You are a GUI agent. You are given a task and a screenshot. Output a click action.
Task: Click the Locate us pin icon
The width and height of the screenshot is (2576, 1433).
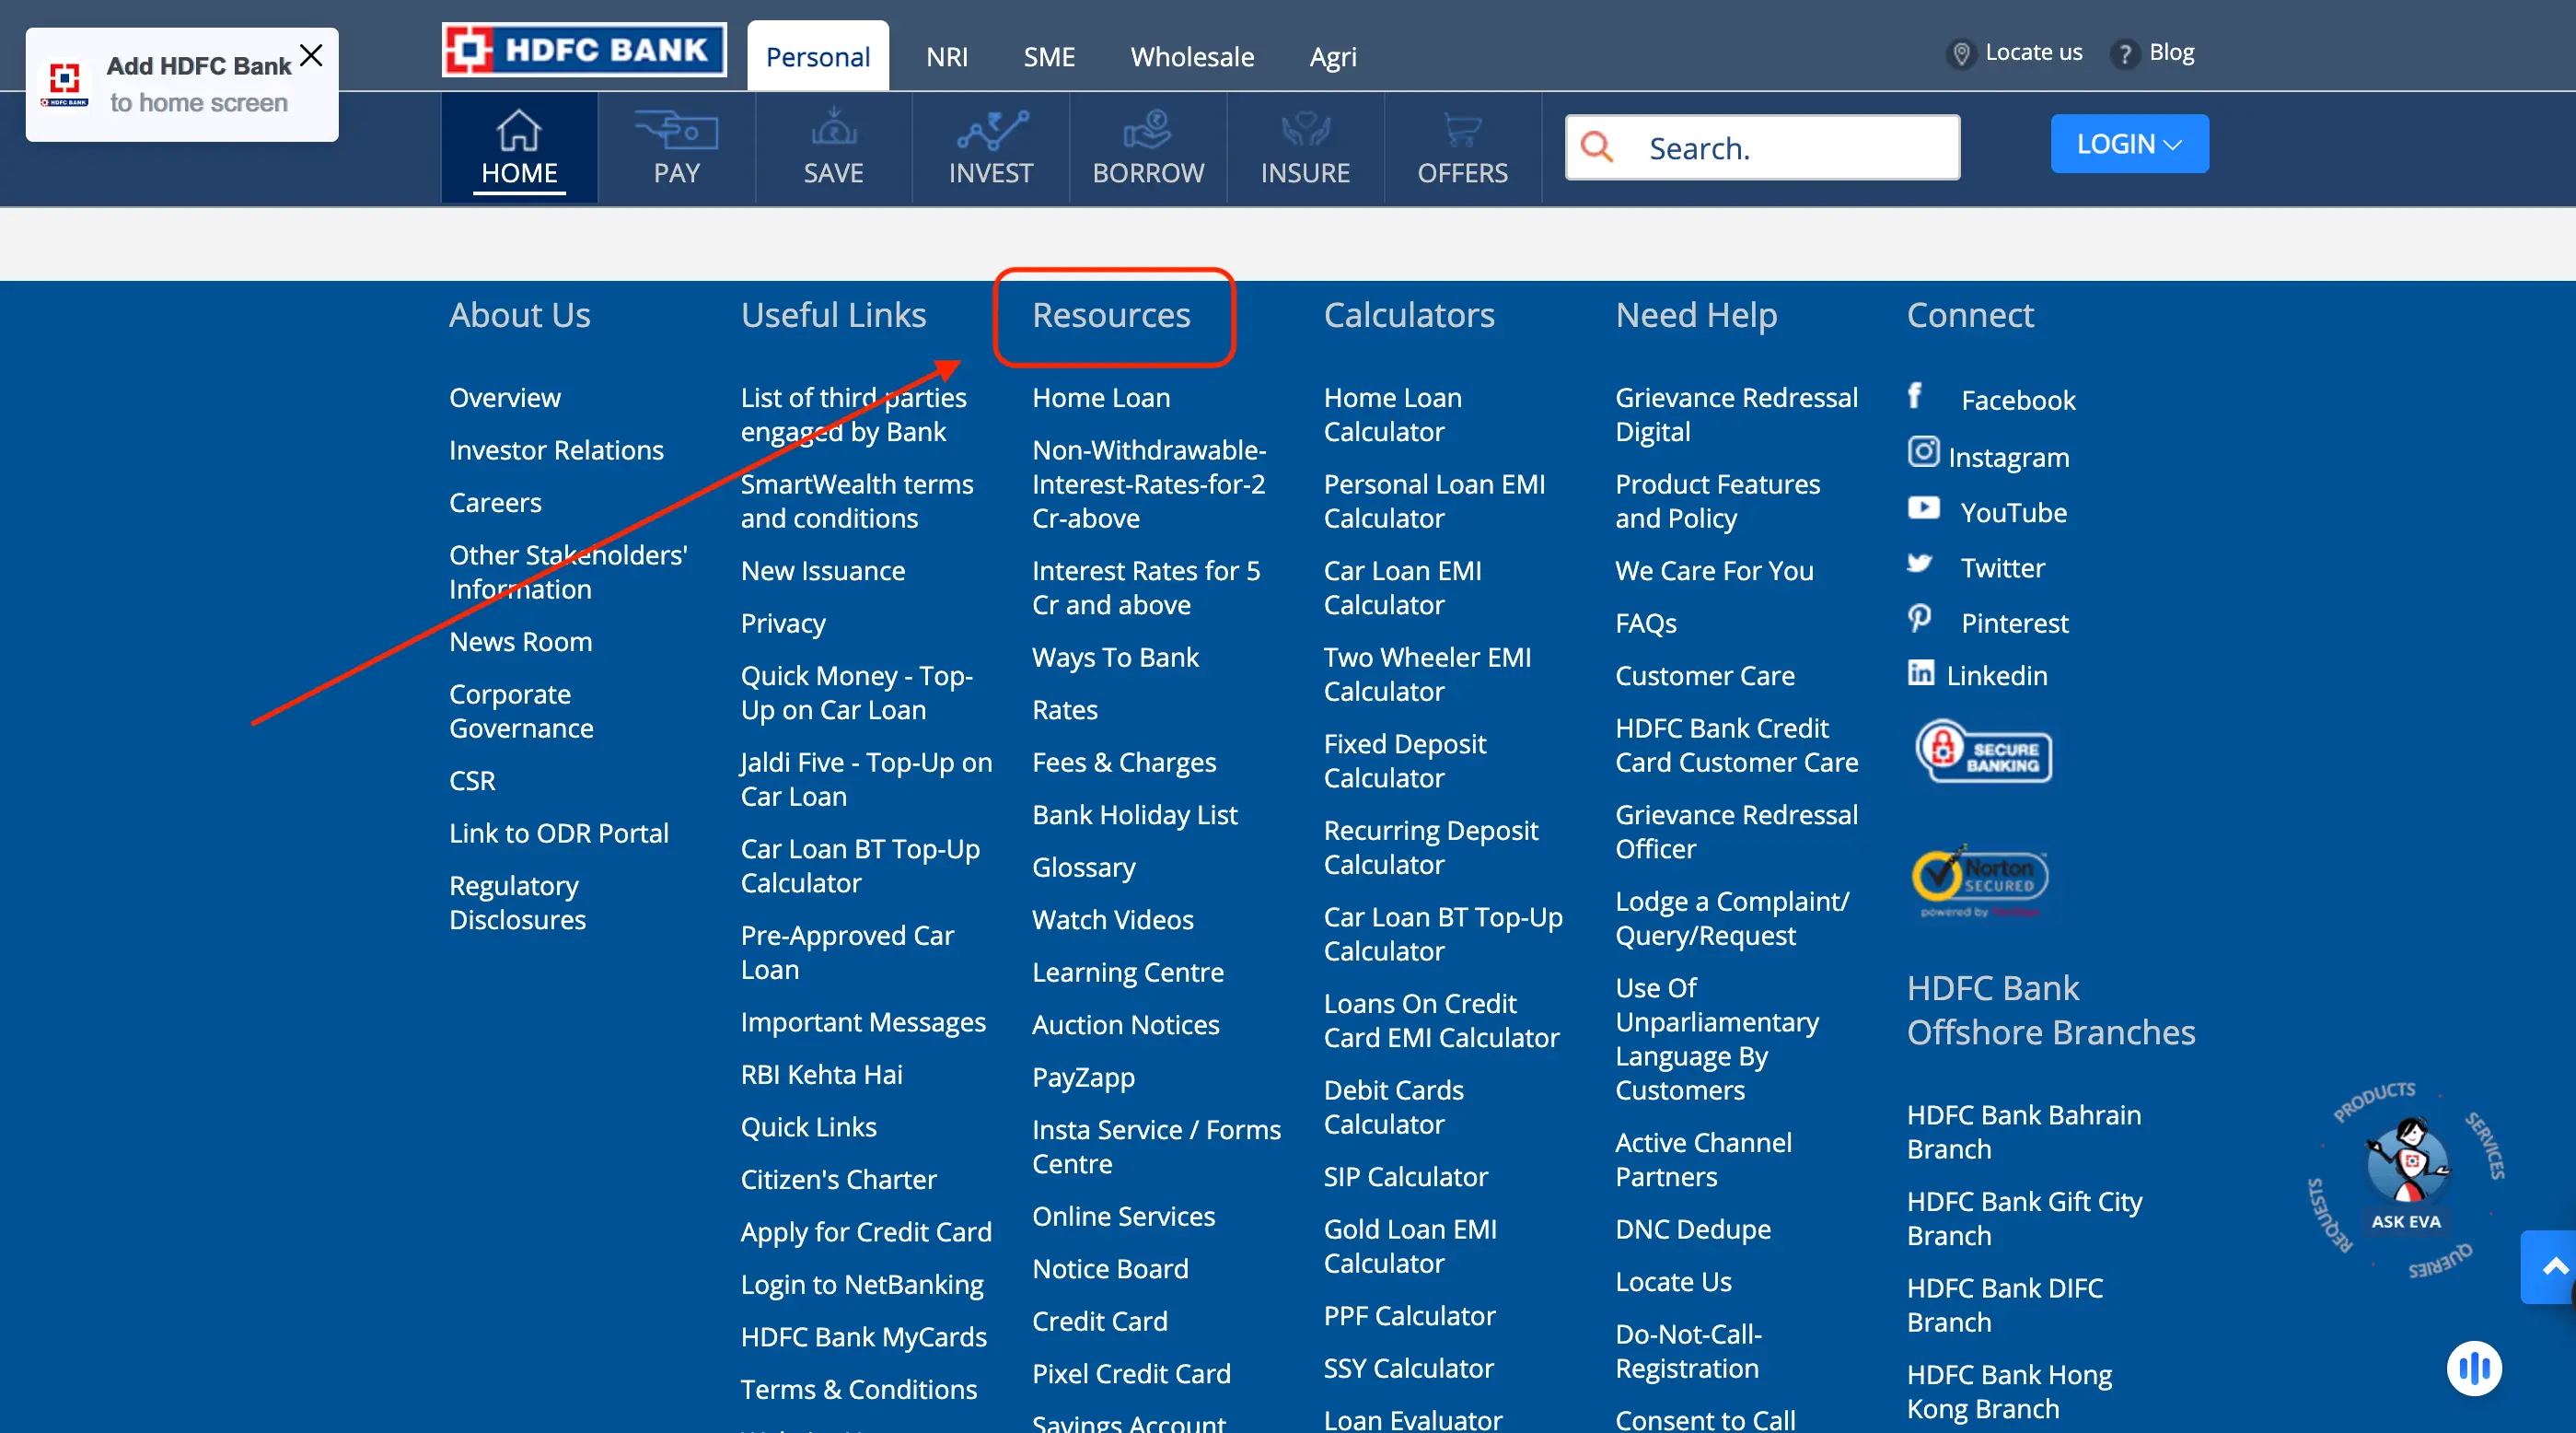(x=1961, y=53)
